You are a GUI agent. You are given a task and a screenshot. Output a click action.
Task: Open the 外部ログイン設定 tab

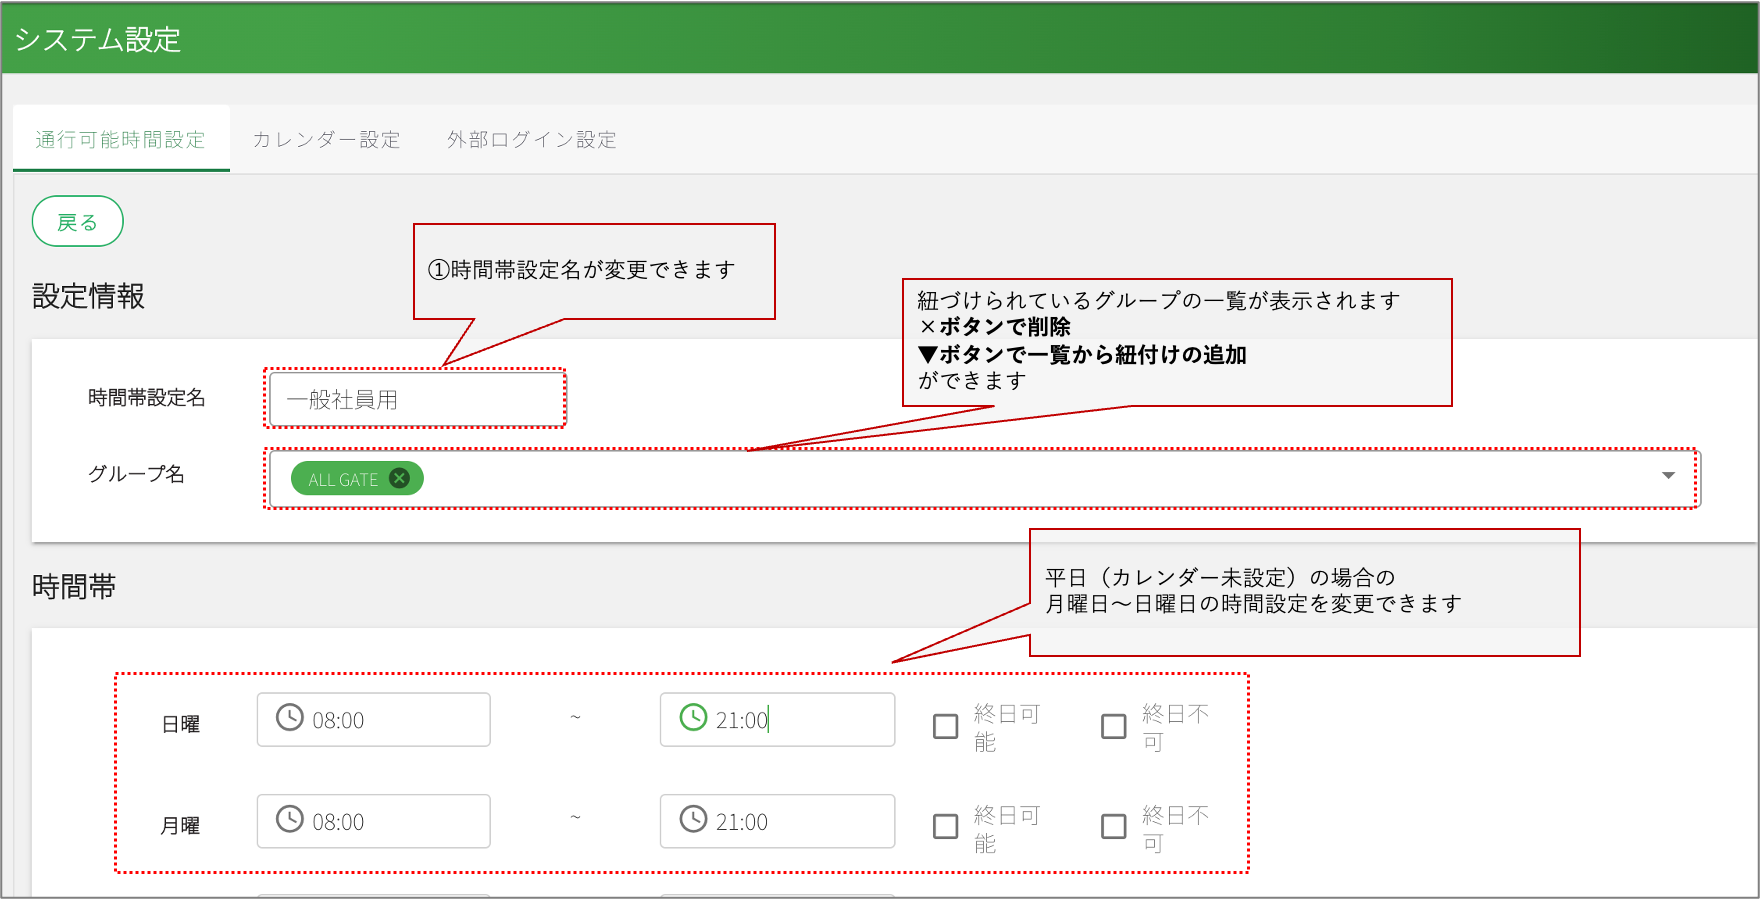tap(532, 139)
